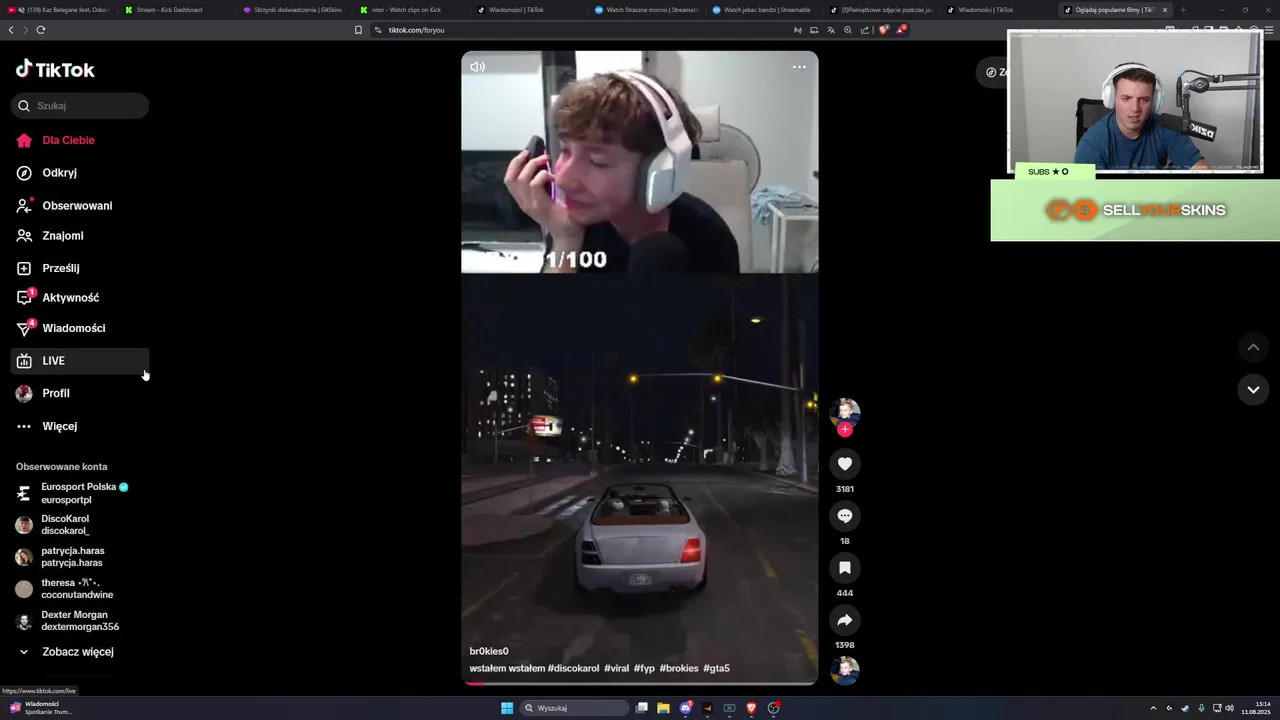Switch to Watch jebac bandzi Streamable tab
The height and width of the screenshot is (720, 1280).
(x=762, y=10)
